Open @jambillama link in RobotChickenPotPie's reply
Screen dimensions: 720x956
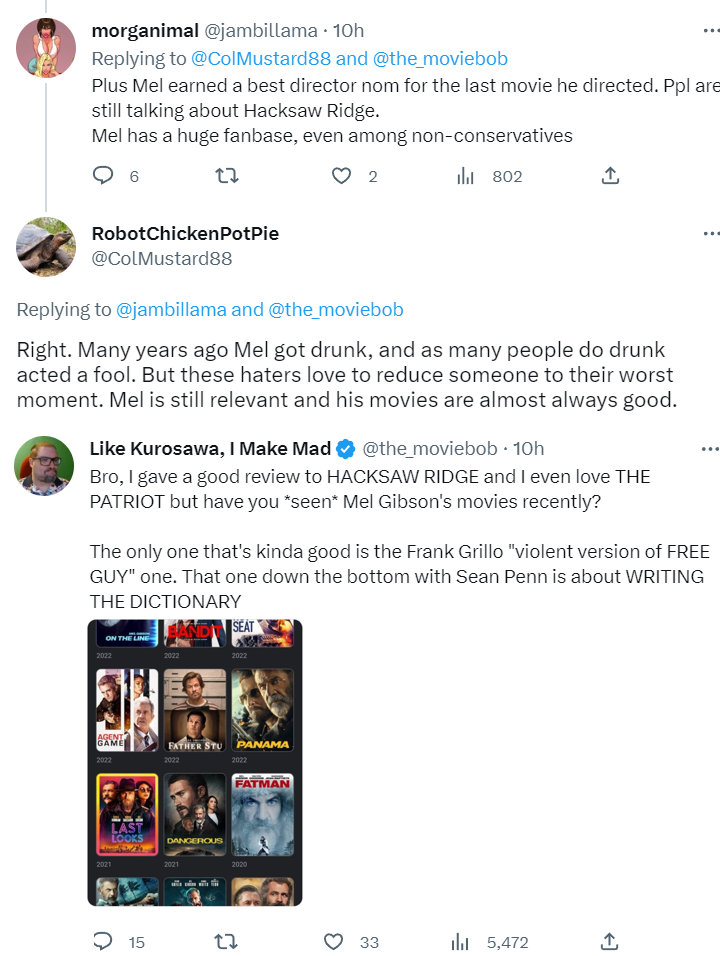pyautogui.click(x=171, y=310)
